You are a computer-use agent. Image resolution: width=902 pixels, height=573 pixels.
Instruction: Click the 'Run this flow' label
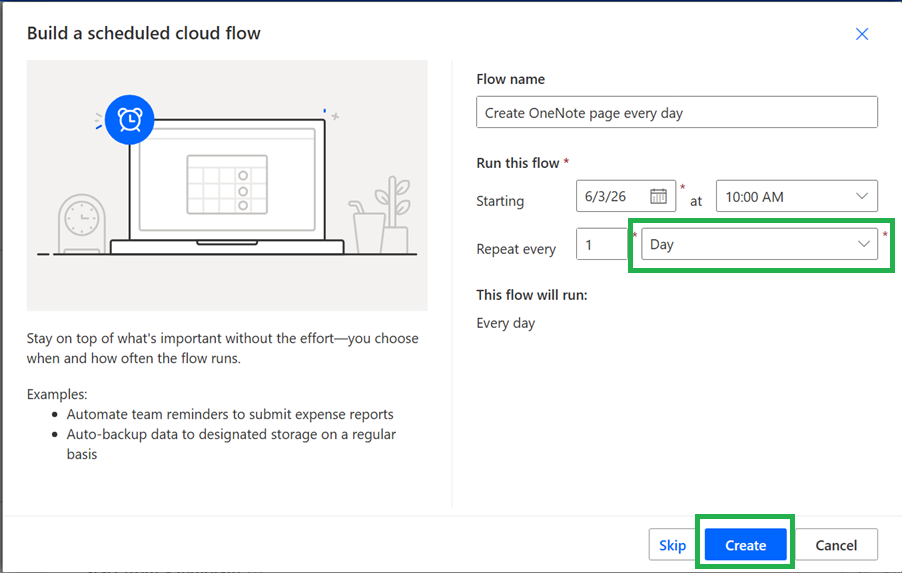coord(518,163)
